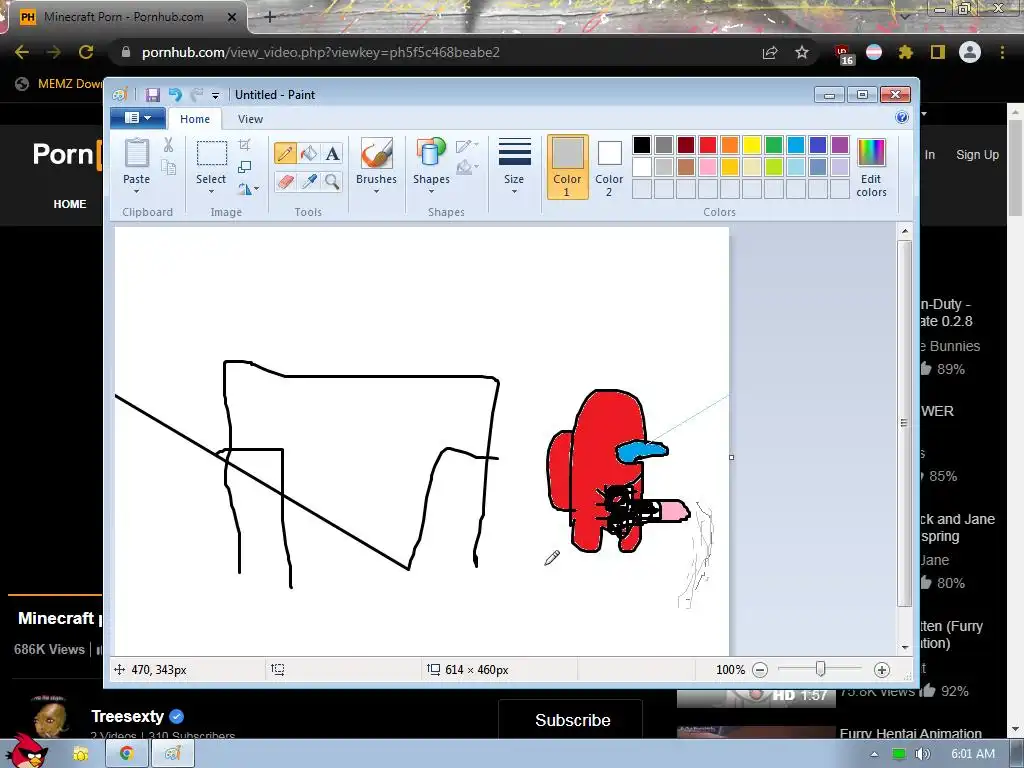Screen dimensions: 1024x768
Task: Open the Rotate or flip dropdown
Action: point(248,189)
